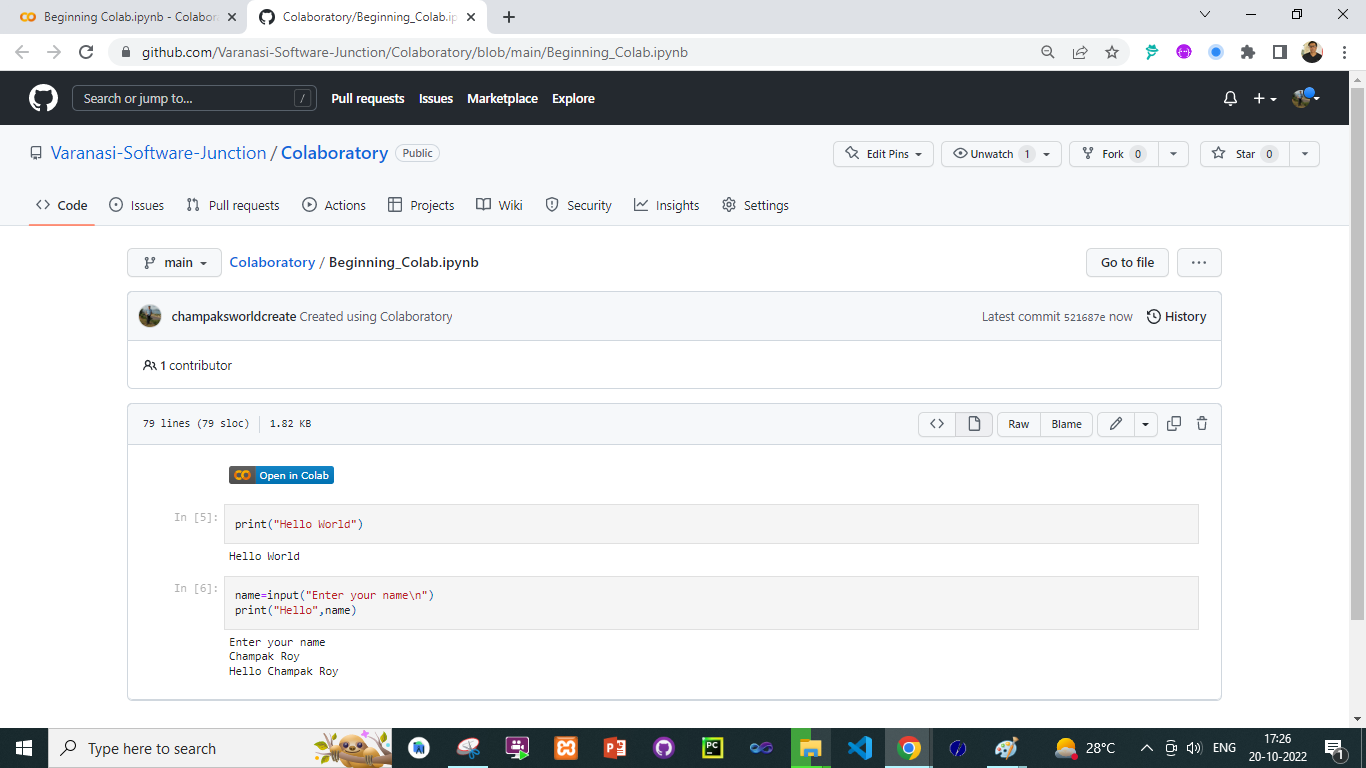Copy raw contents of the file

tap(1174, 424)
